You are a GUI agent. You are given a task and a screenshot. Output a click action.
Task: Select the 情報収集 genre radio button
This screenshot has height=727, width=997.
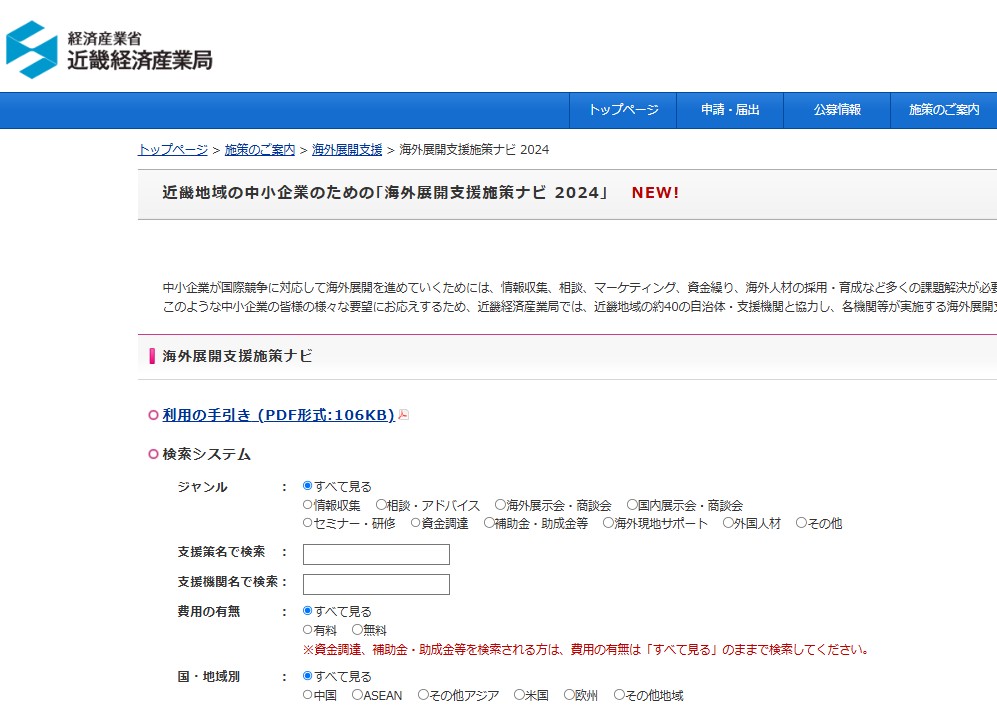pyautogui.click(x=308, y=505)
